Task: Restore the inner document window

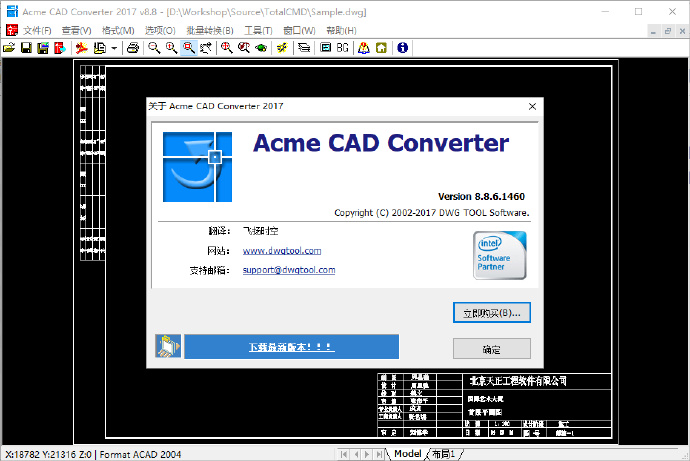Action: point(668,31)
